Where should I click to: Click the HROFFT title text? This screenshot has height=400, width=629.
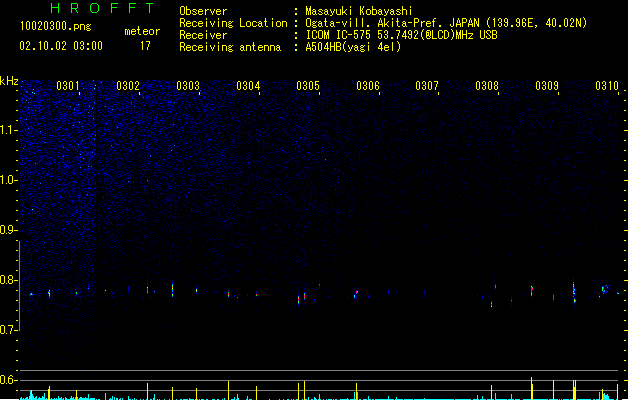pos(103,8)
